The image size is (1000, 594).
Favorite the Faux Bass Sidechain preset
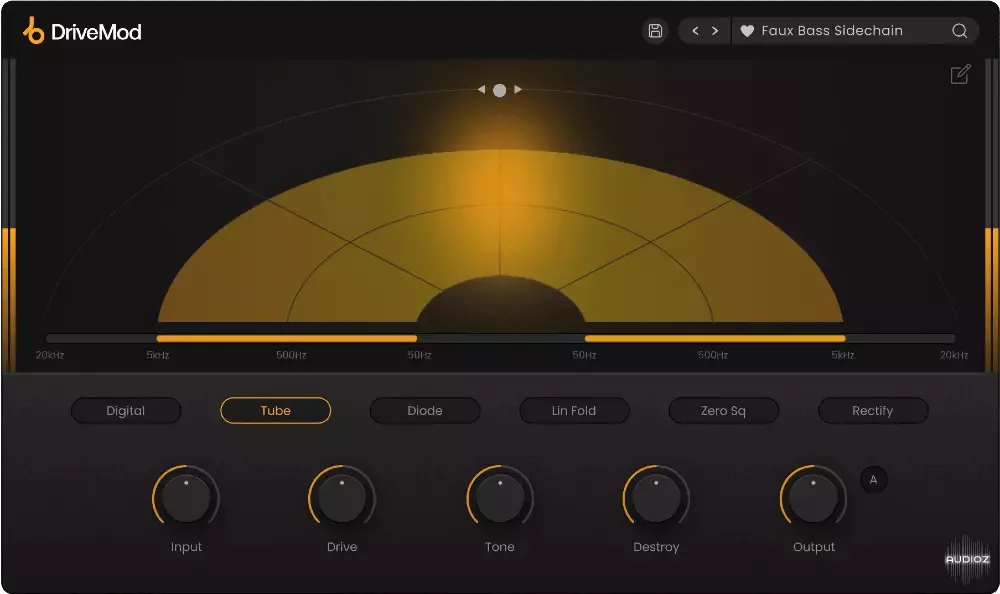(x=747, y=31)
